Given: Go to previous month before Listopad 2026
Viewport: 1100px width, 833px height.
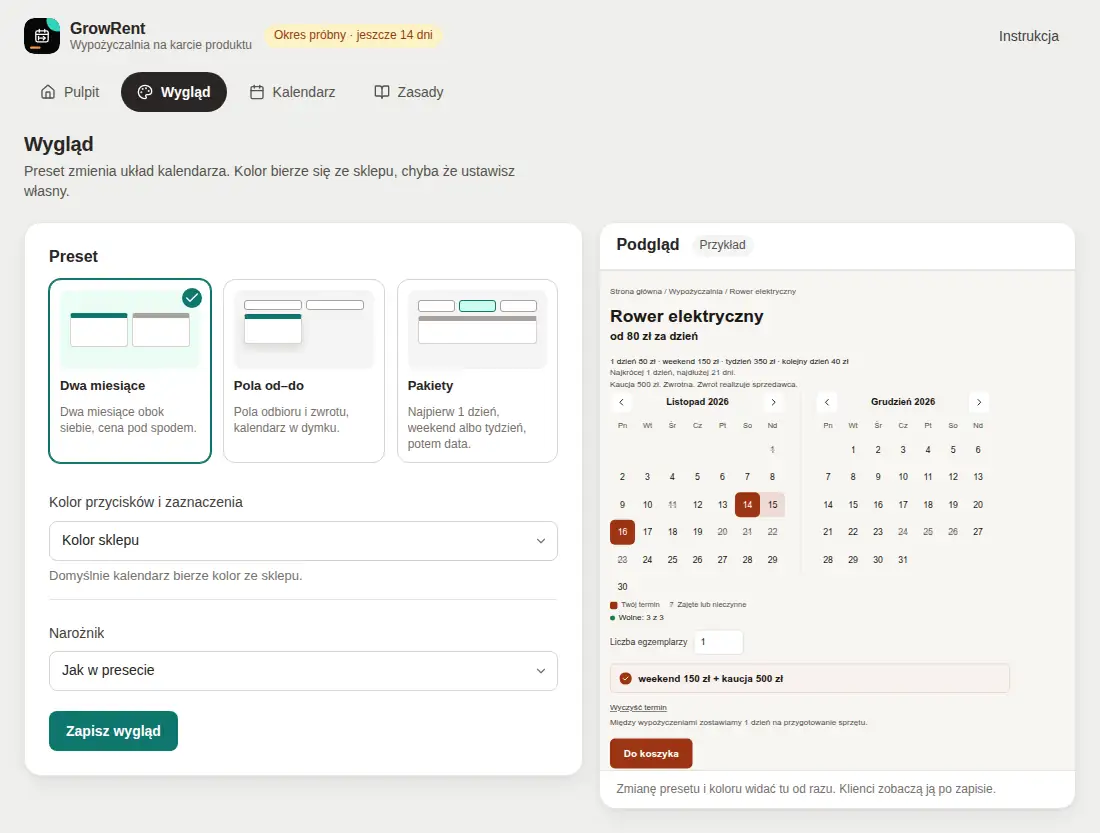Looking at the screenshot, I should [x=622, y=402].
